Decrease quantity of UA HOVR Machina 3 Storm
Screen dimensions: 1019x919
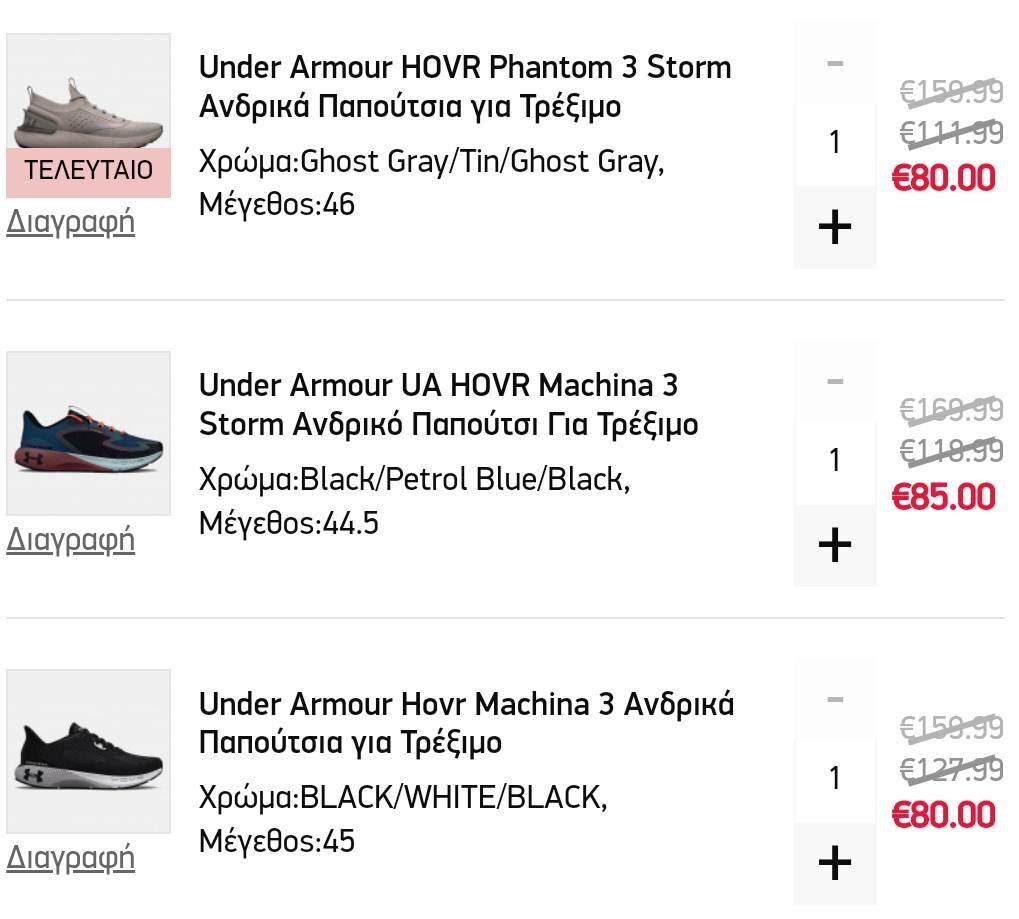point(834,382)
